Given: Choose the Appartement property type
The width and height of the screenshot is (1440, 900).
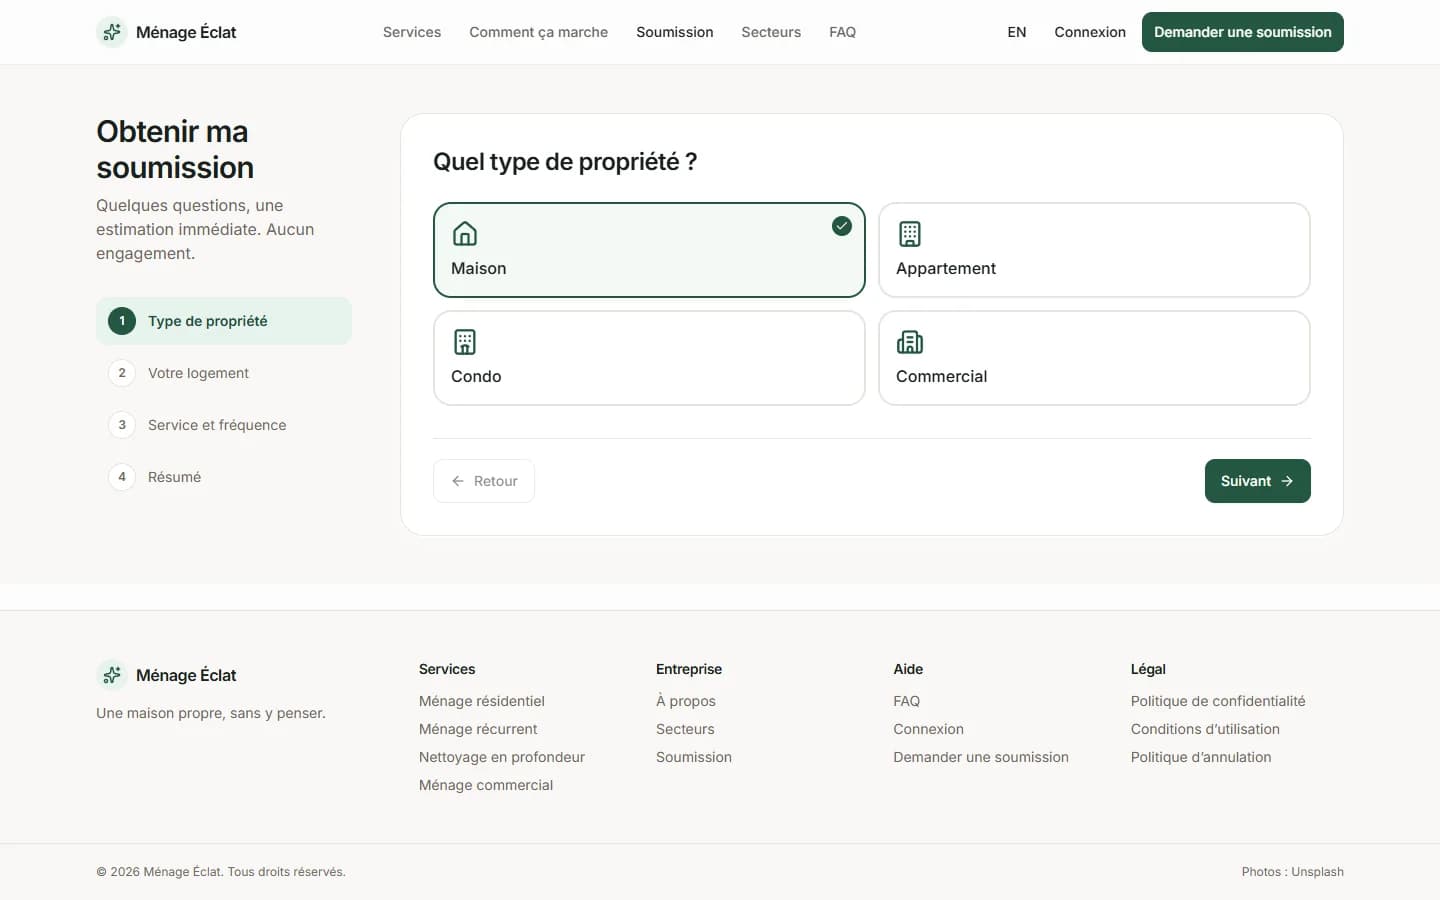Looking at the screenshot, I should point(1094,250).
